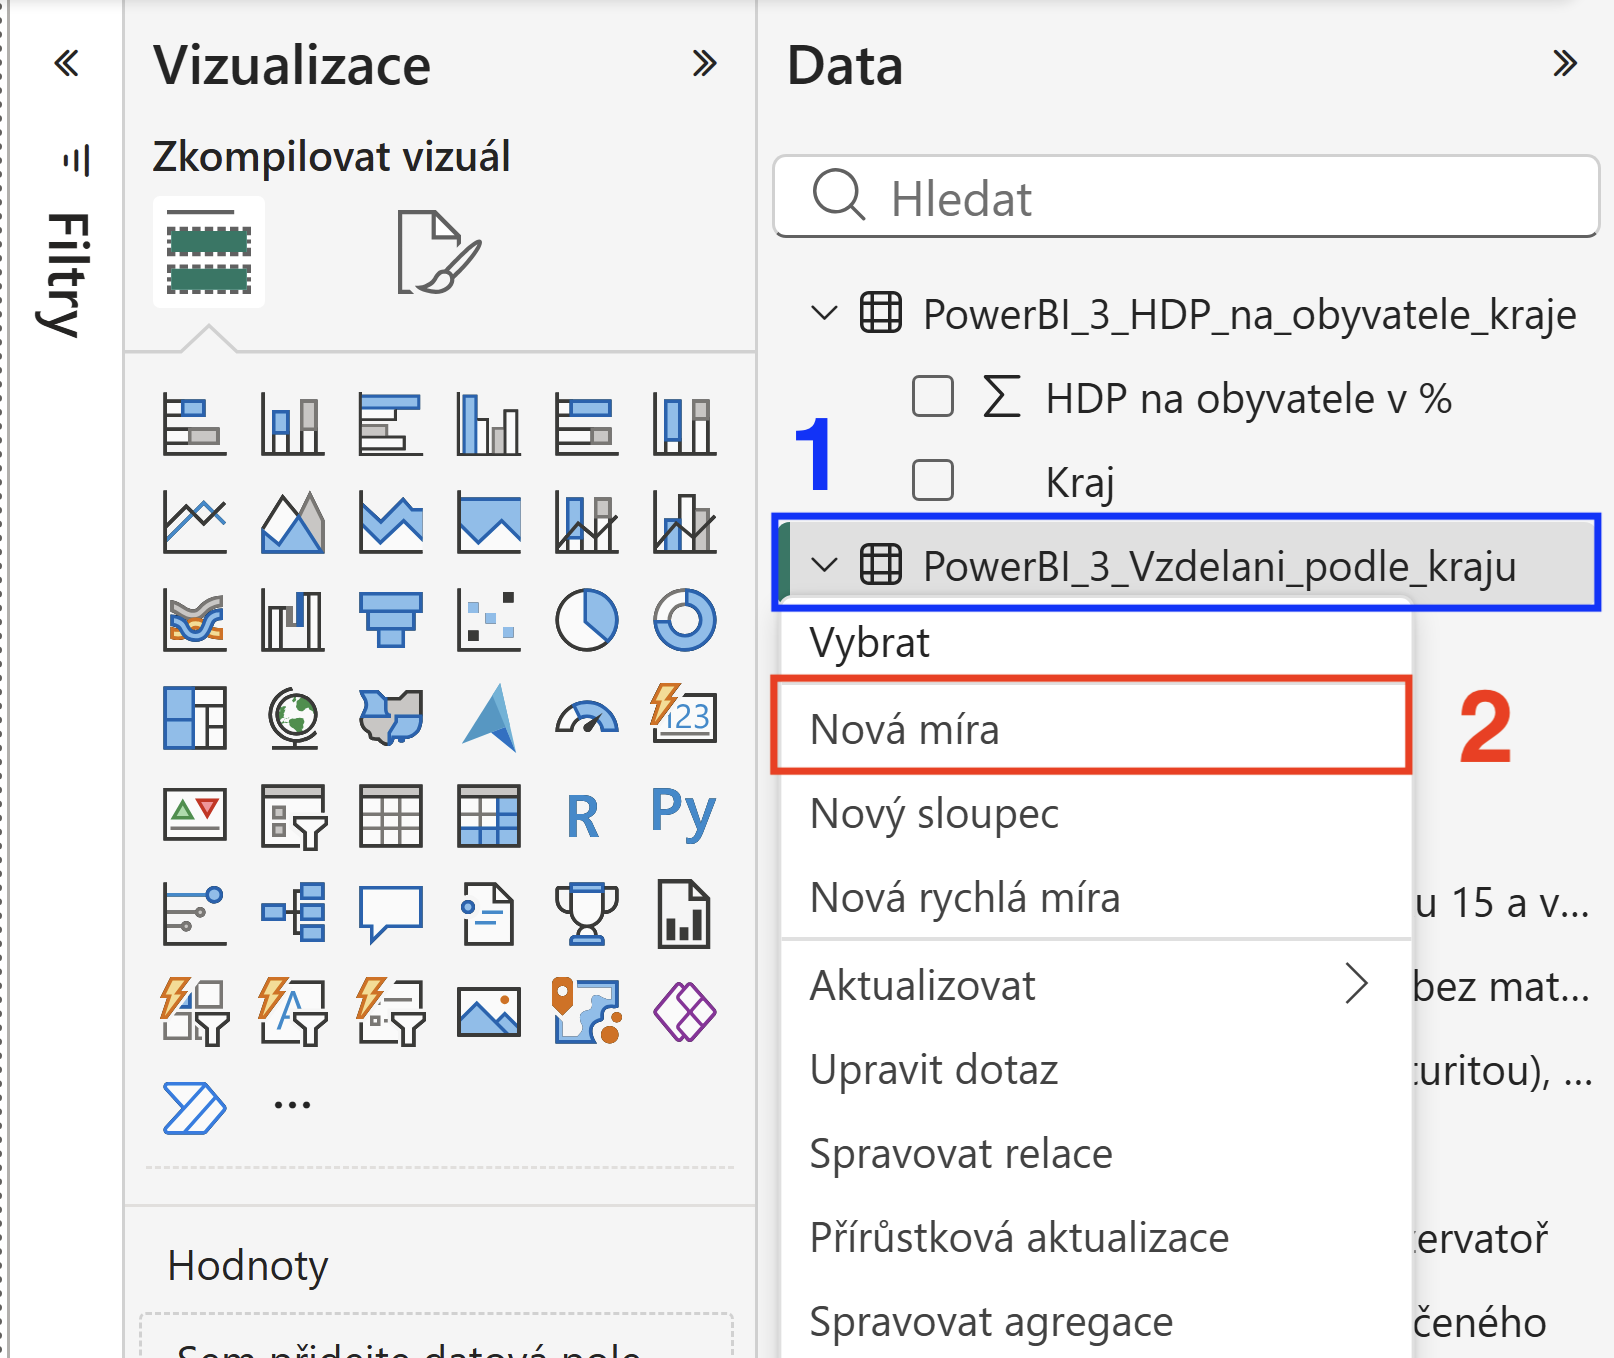Open Spravovat relace from the menu

click(1095, 1153)
